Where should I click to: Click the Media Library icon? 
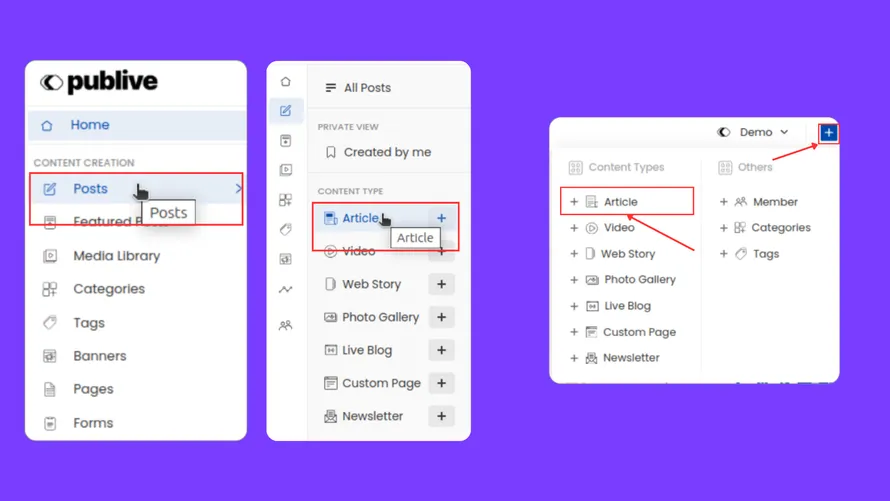50,256
